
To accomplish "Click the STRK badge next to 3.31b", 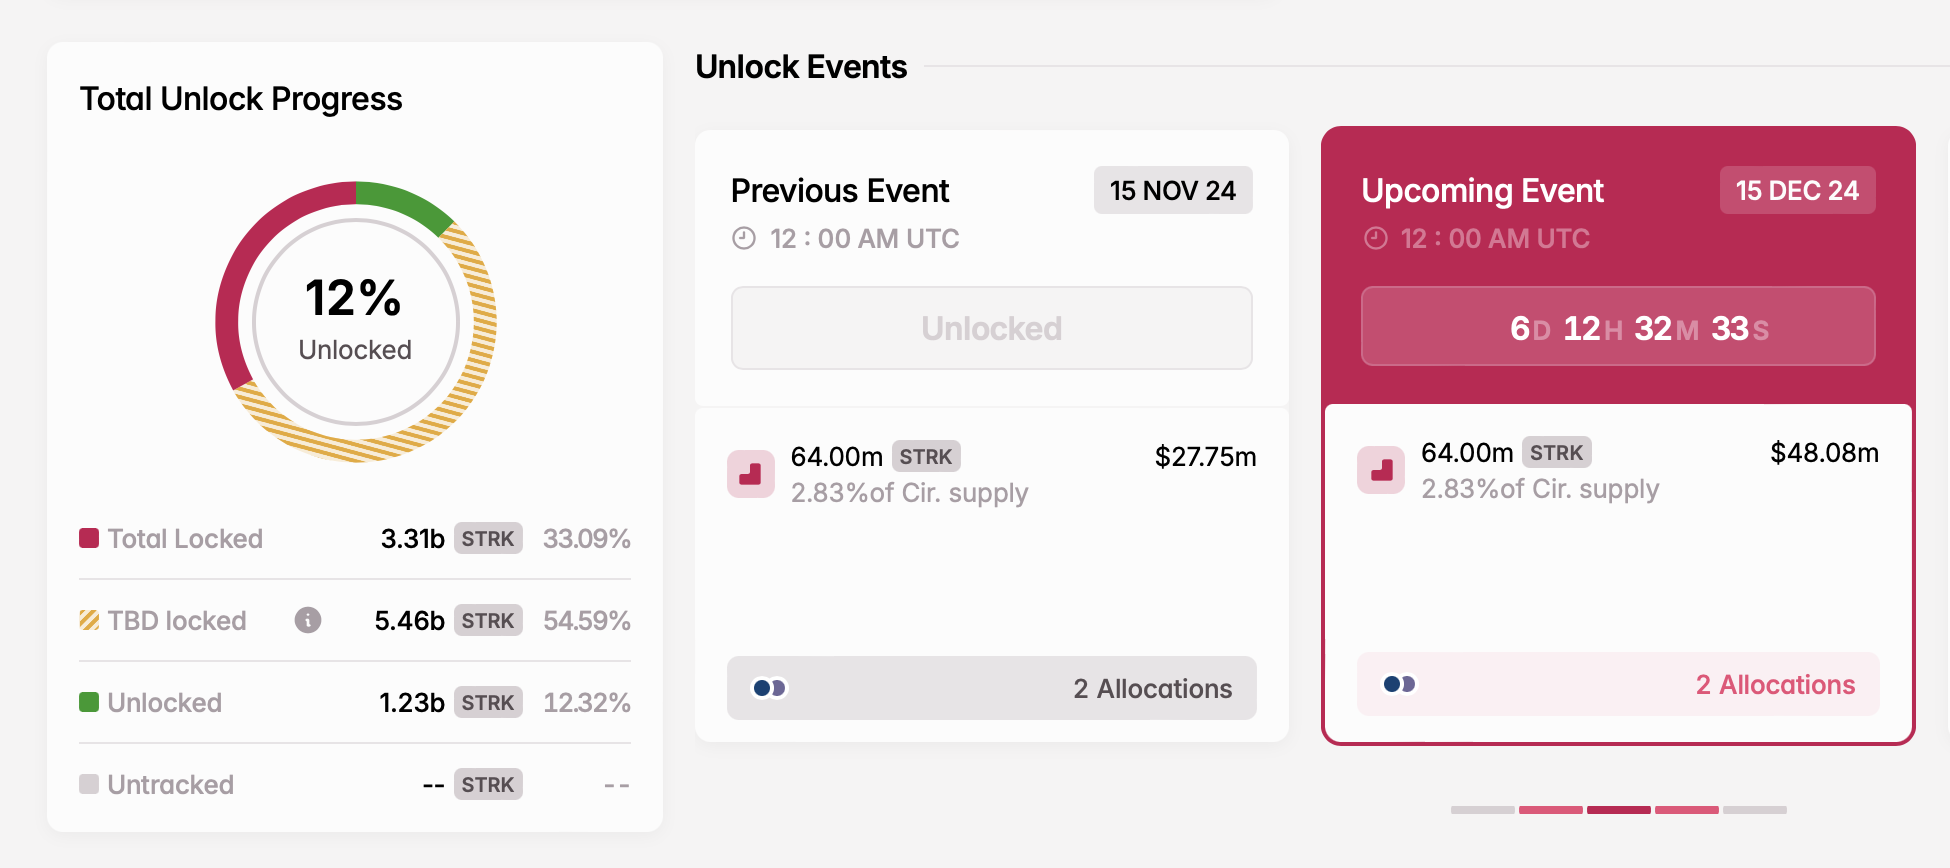I will click(x=487, y=538).
